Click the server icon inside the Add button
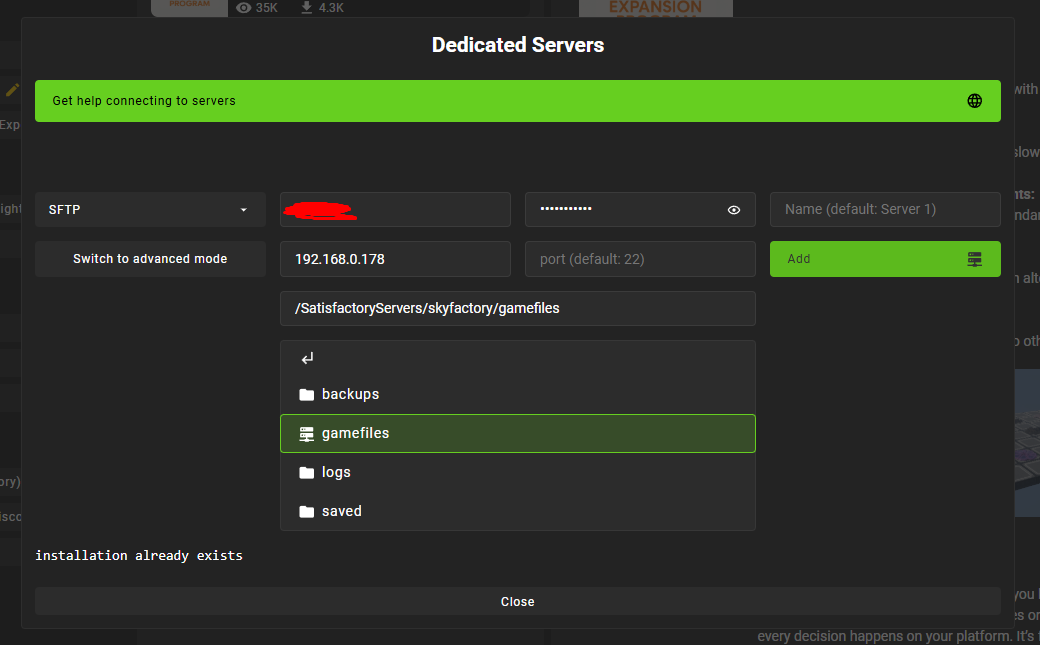 [975, 259]
